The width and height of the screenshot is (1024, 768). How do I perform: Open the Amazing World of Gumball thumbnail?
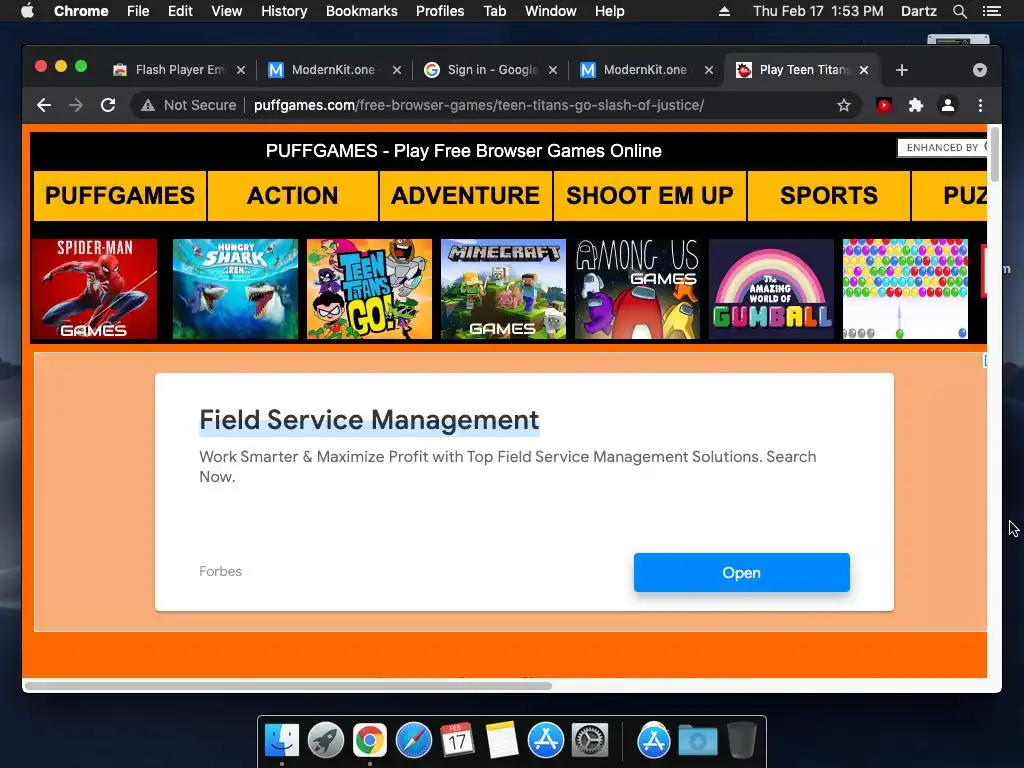pyautogui.click(x=771, y=289)
